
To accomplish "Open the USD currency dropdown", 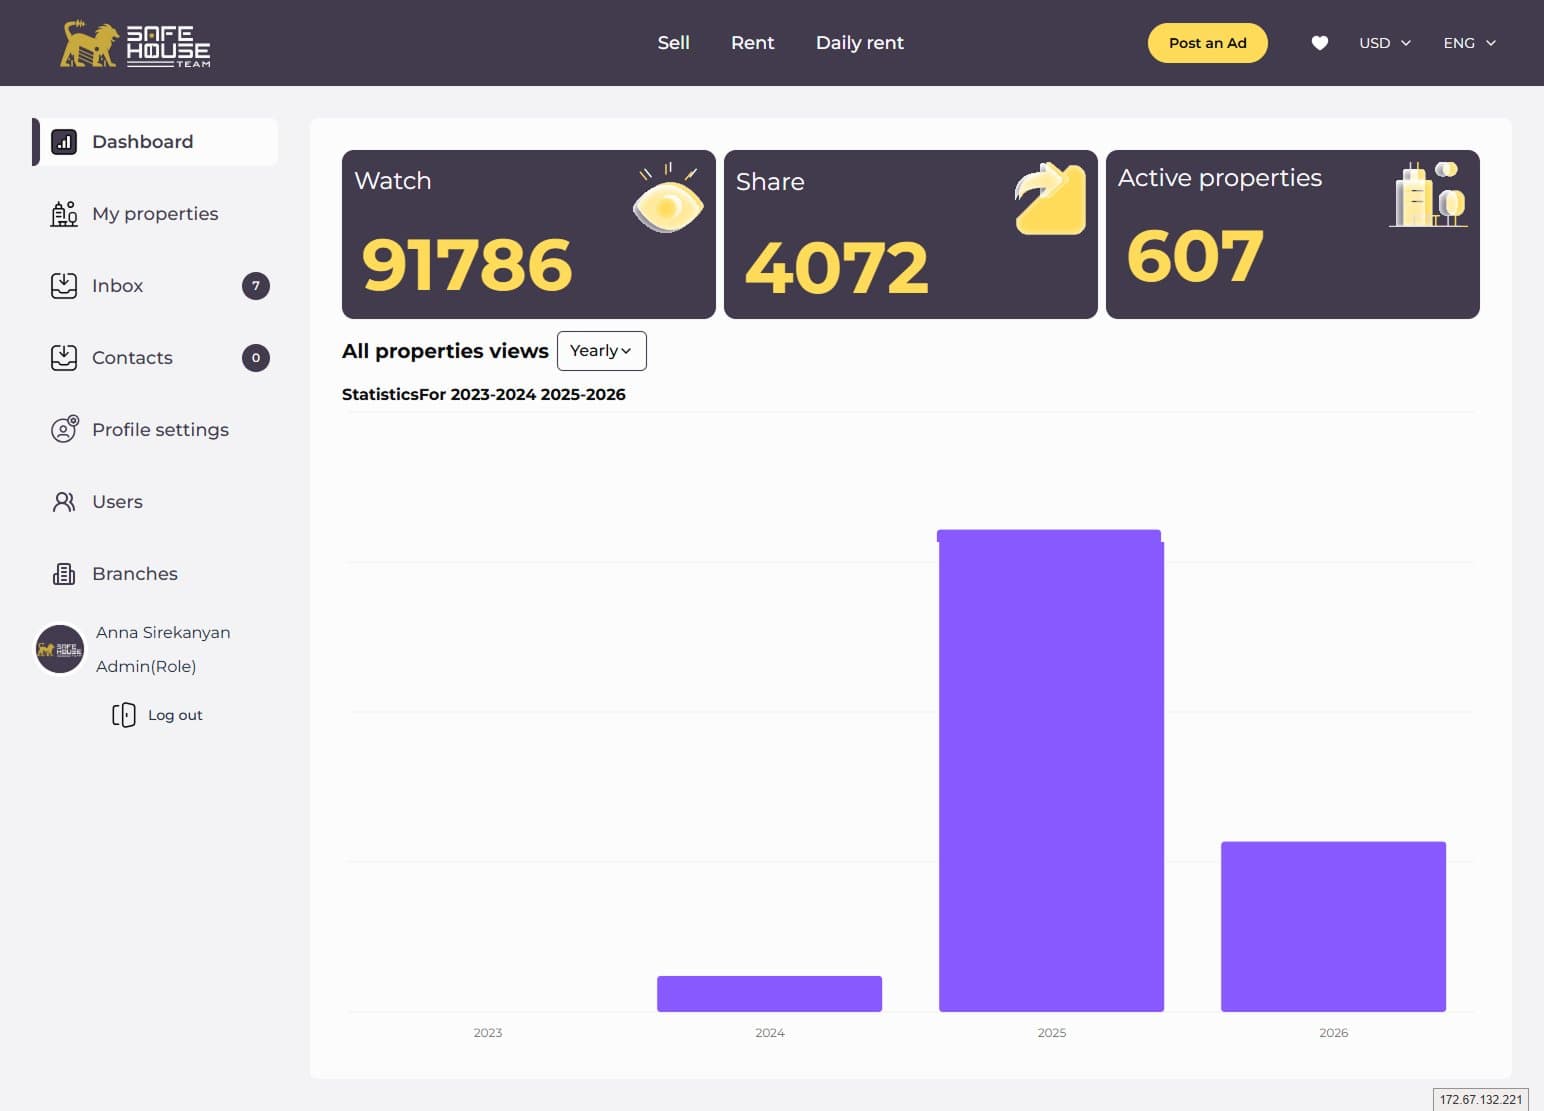I will [x=1384, y=43].
